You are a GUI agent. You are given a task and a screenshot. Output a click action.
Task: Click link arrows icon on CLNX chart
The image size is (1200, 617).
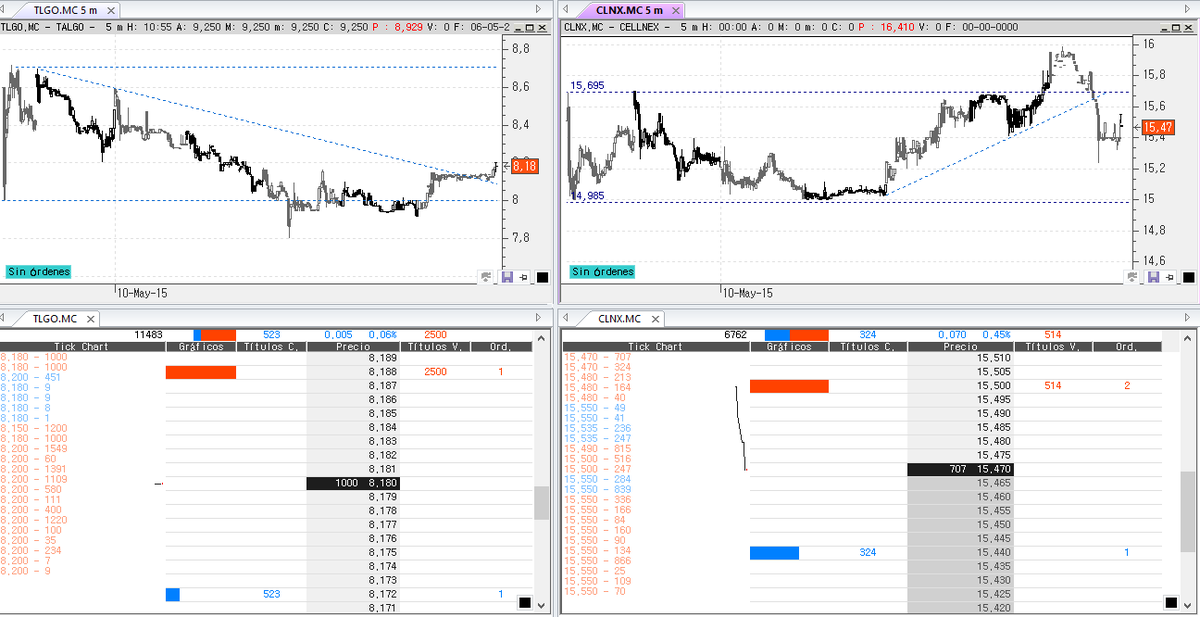(x=1130, y=277)
